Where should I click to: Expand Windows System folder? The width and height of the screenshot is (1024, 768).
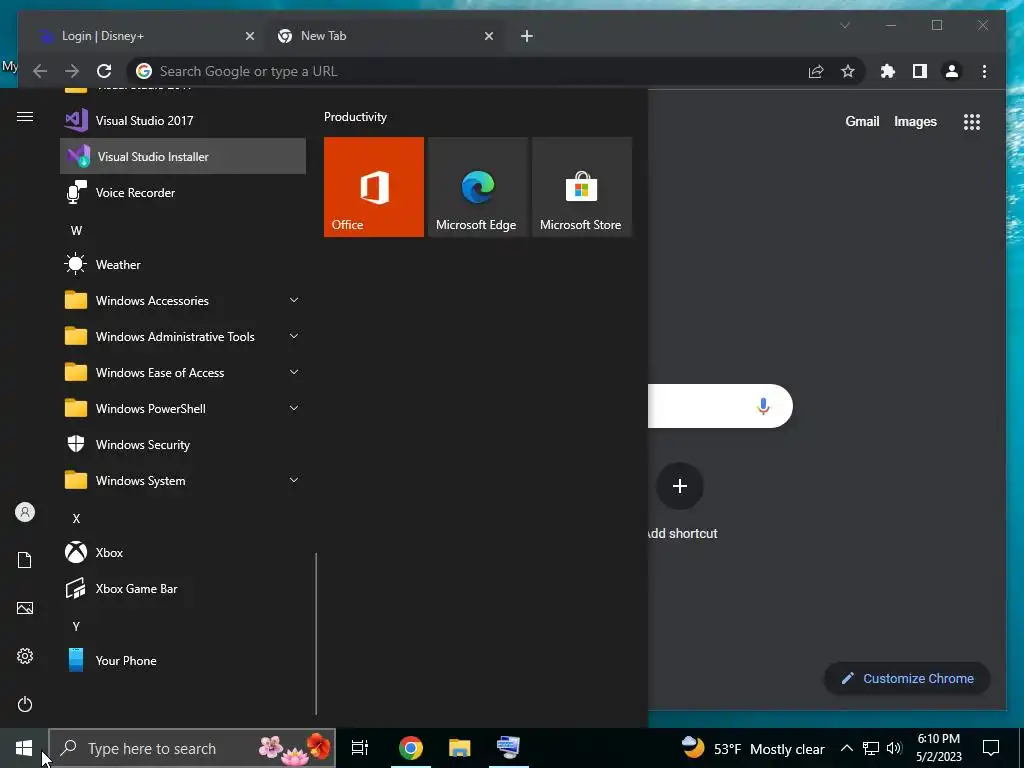(x=183, y=481)
